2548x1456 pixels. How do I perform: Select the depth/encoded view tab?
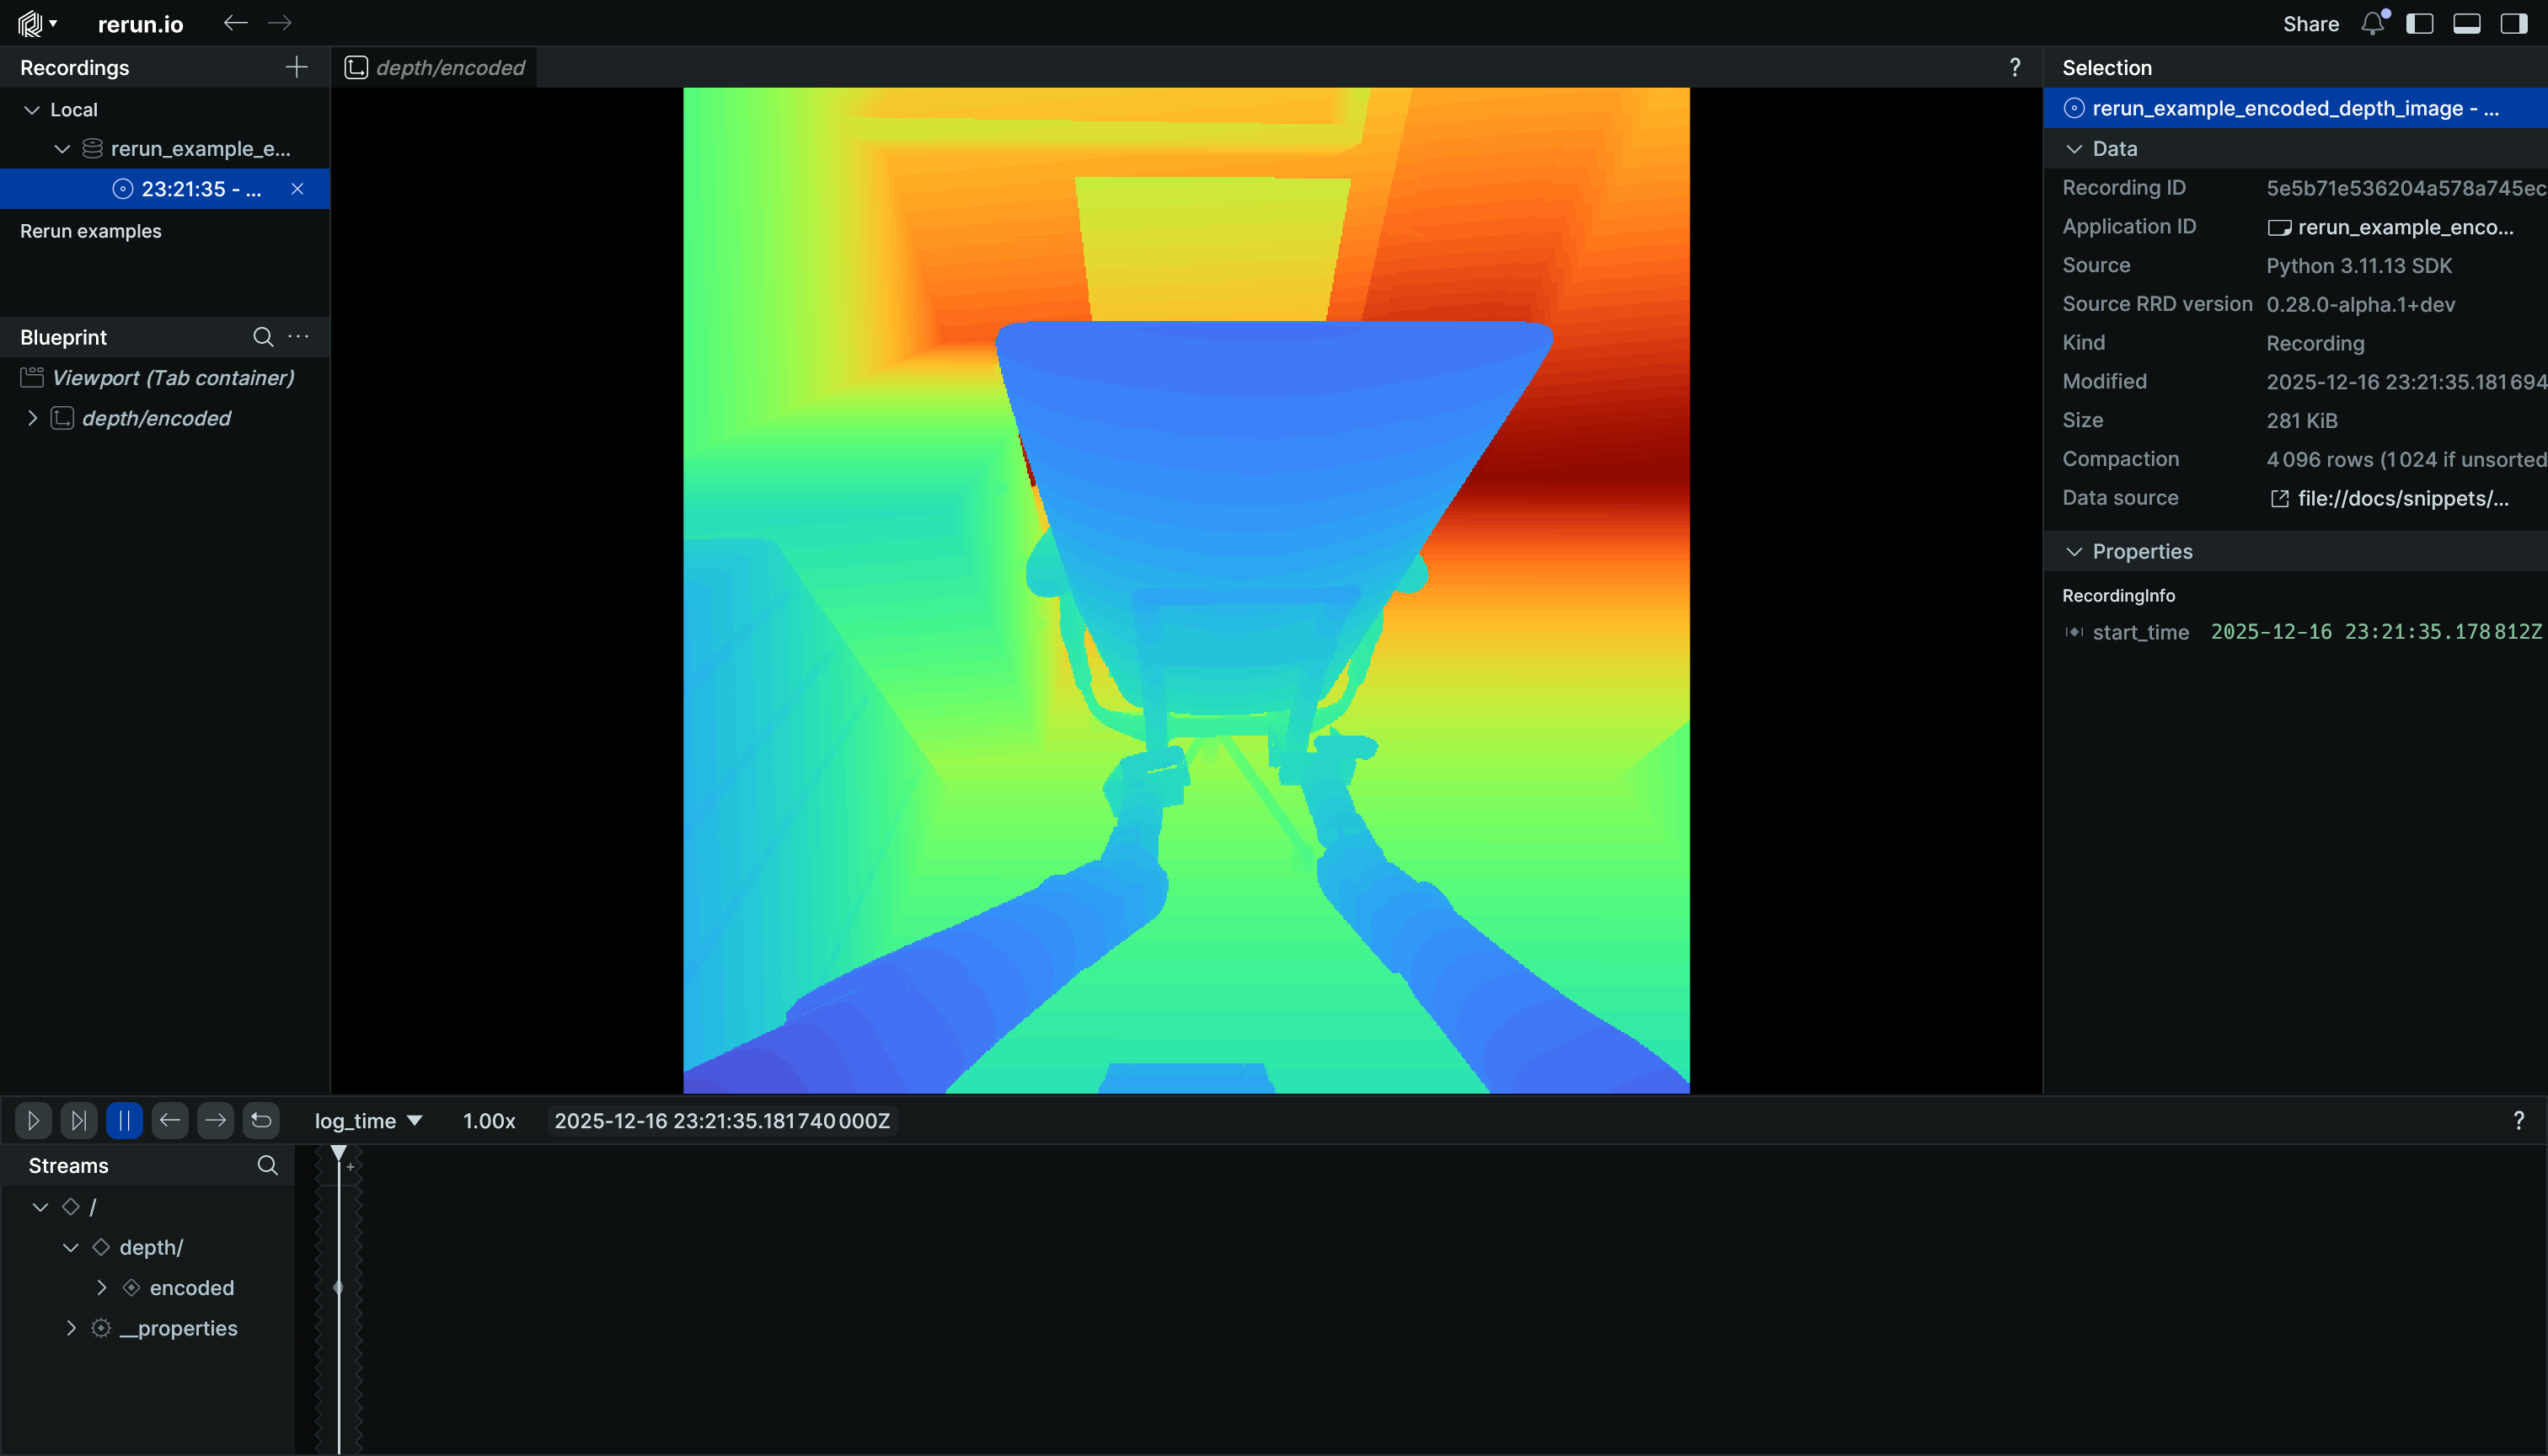(x=436, y=68)
